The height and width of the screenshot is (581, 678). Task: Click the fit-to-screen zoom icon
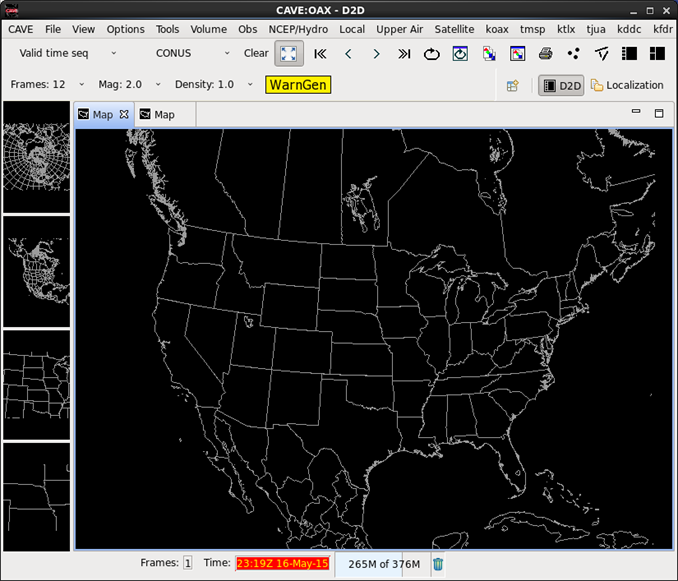coord(289,54)
